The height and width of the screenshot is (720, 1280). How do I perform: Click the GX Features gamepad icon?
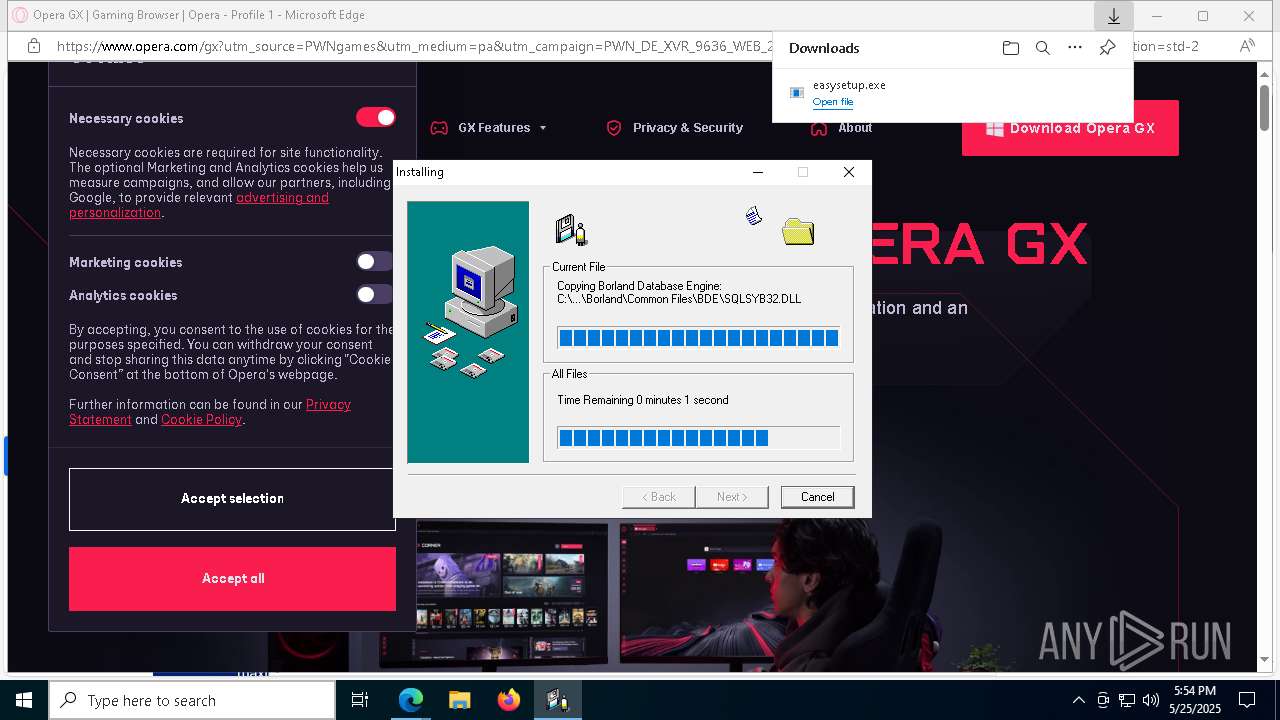pos(439,128)
